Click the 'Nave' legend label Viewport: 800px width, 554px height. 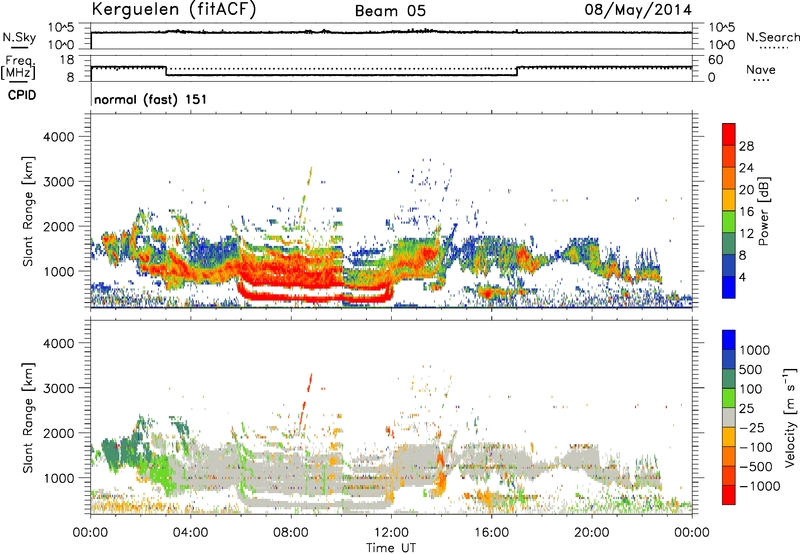tap(760, 70)
